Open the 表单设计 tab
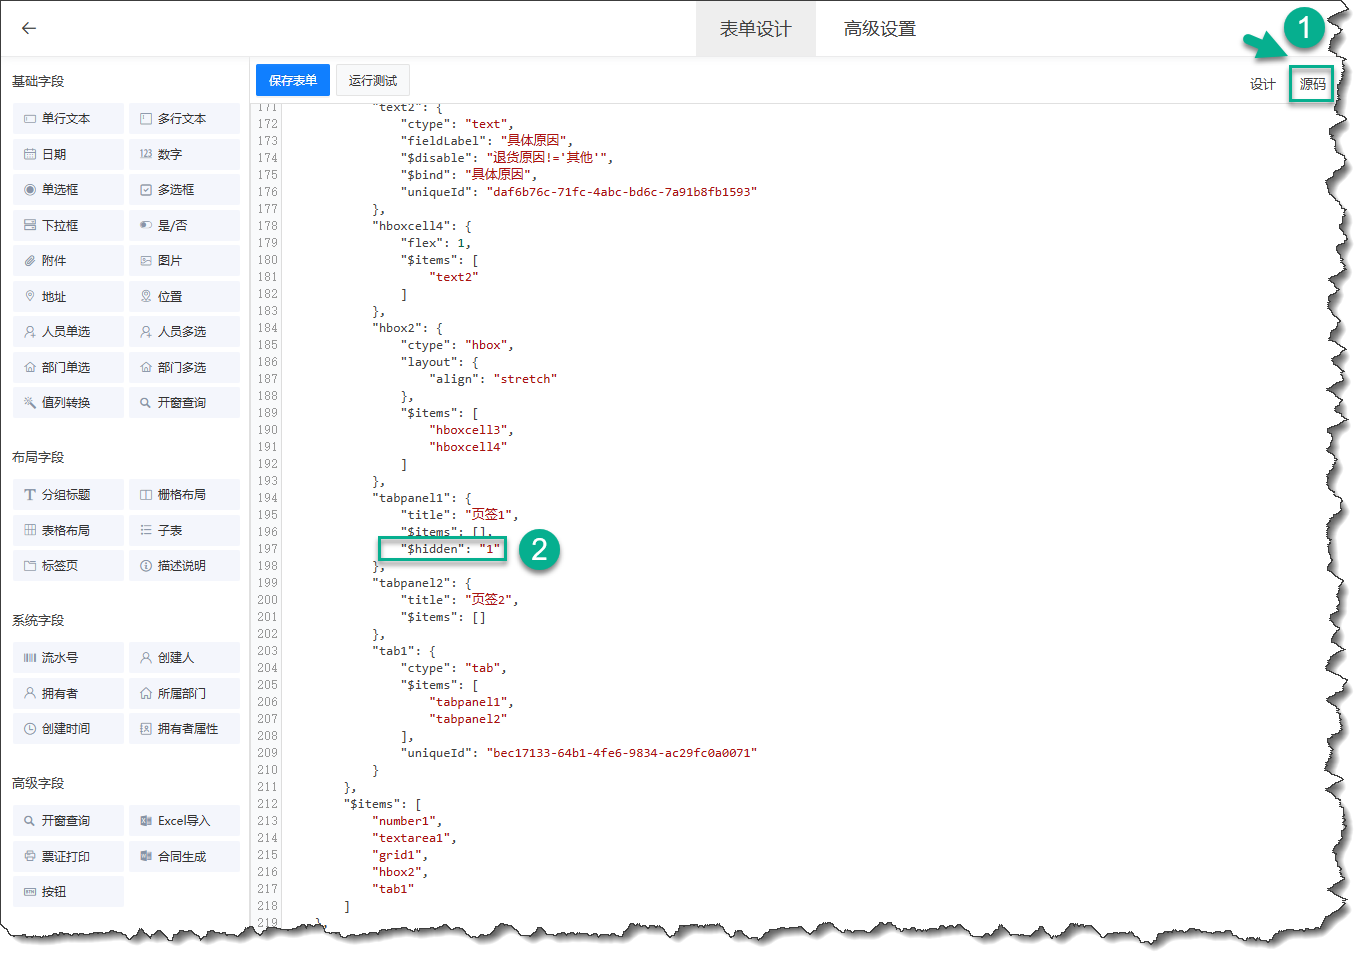Image resolution: width=1371 pixels, height=965 pixels. click(755, 29)
